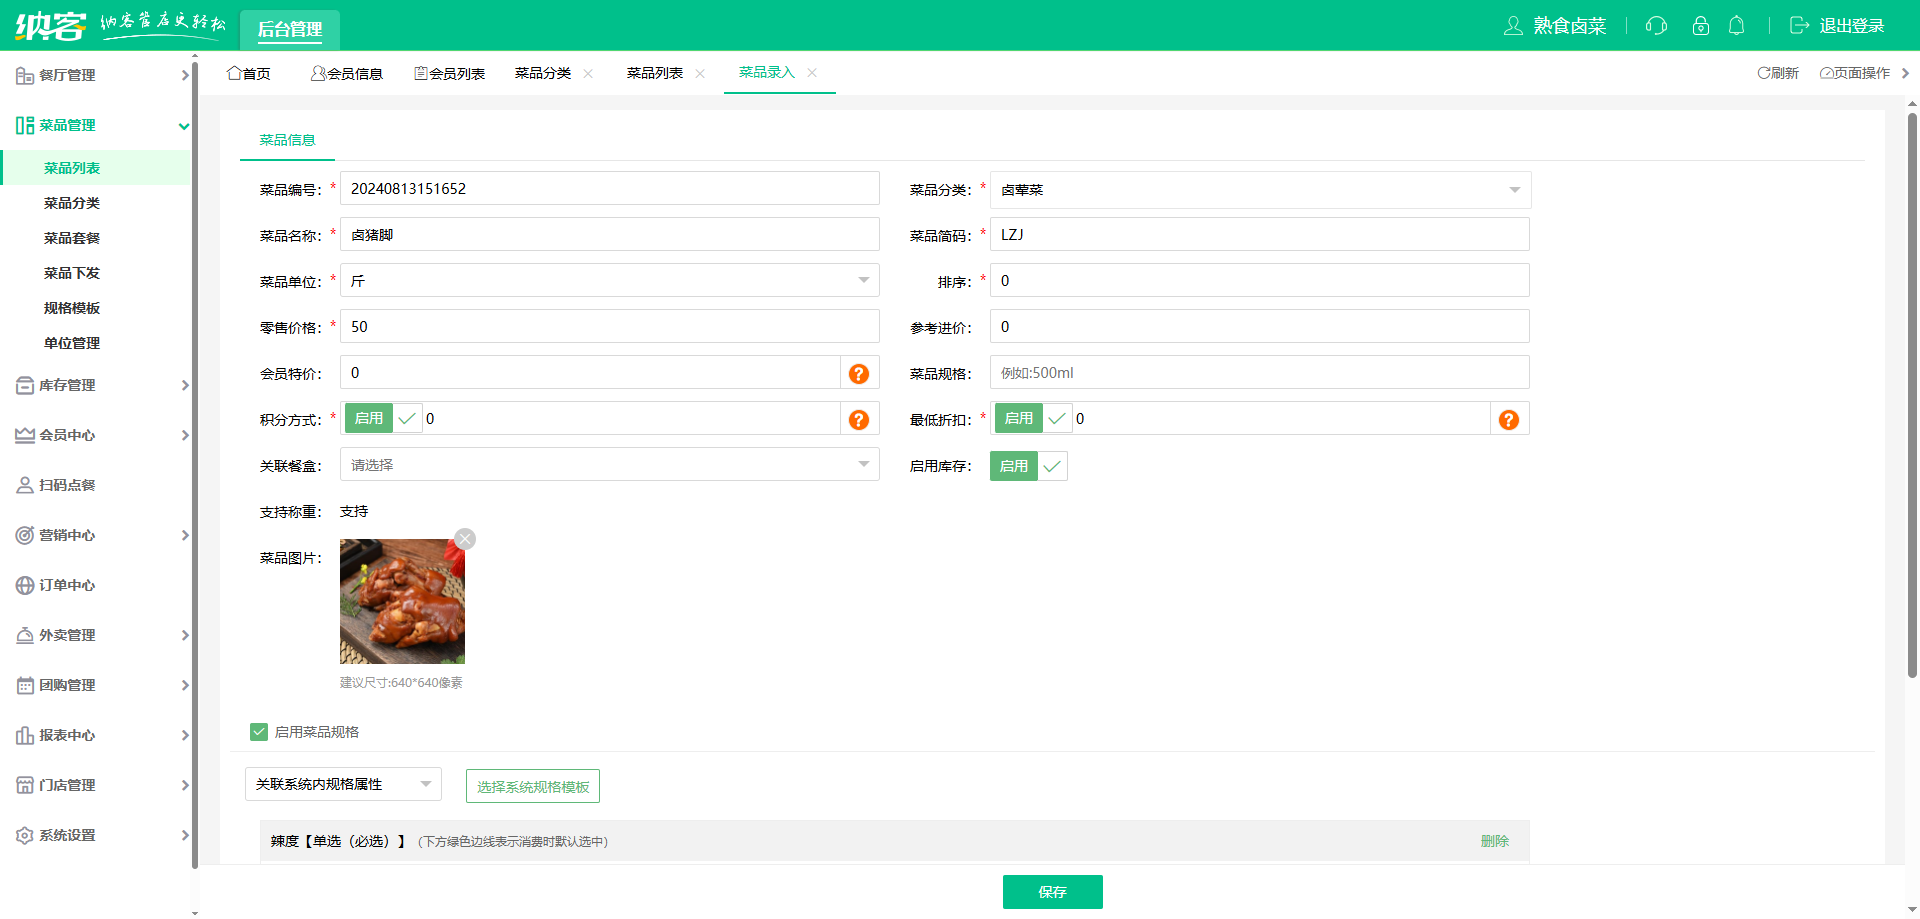This screenshot has height=919, width=1920.
Task: Click the pork knuckle dish image thumbnail
Action: [x=401, y=601]
